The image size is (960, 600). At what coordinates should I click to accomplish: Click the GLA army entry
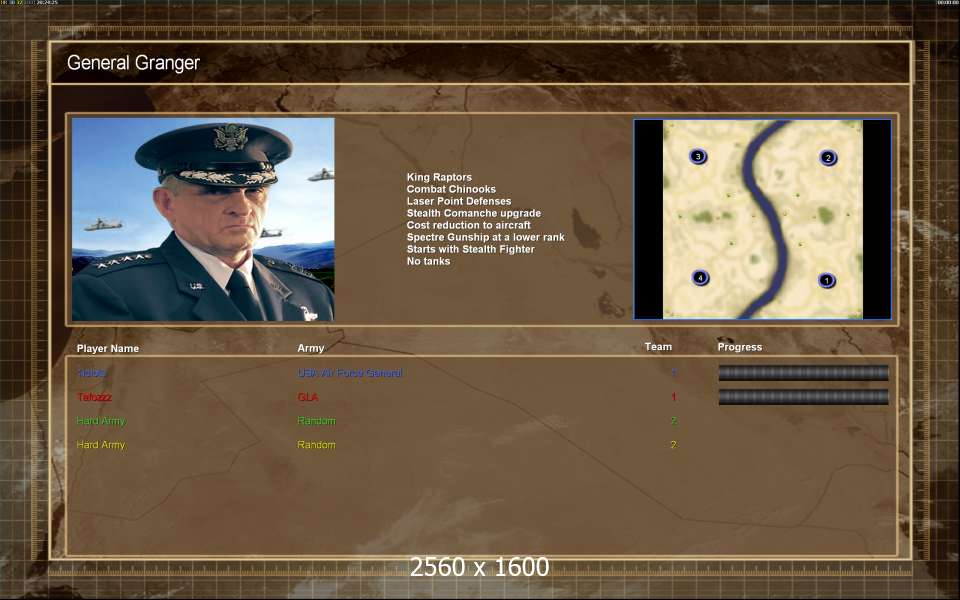click(x=308, y=397)
